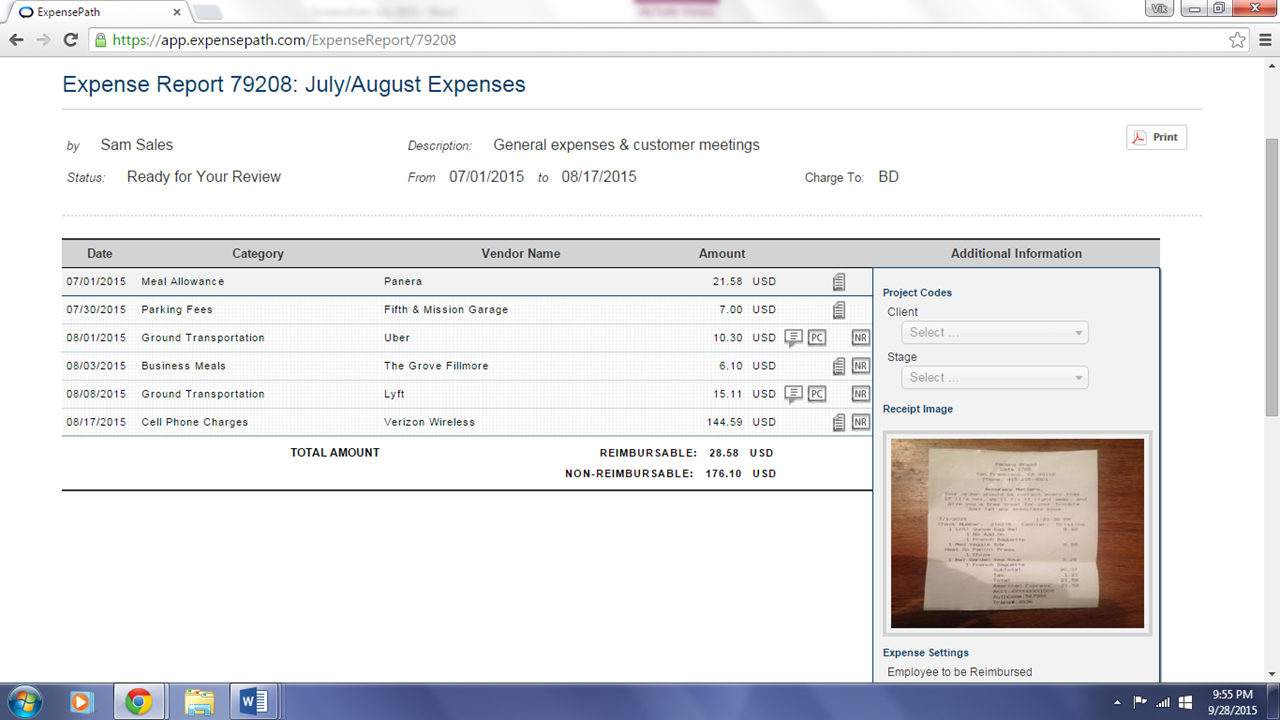Bookmark this page with the star icon
This screenshot has width=1280, height=720.
point(1237,40)
